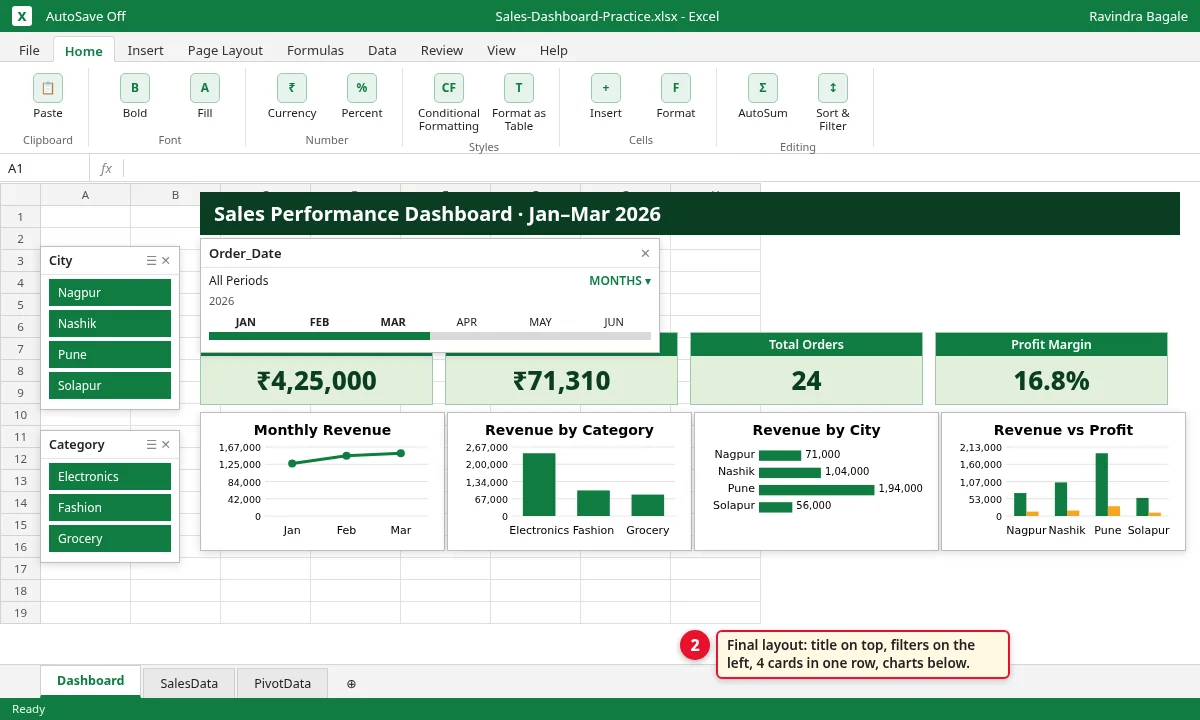Click the formula bar input
This screenshot has width=1200, height=720.
(x=660, y=168)
